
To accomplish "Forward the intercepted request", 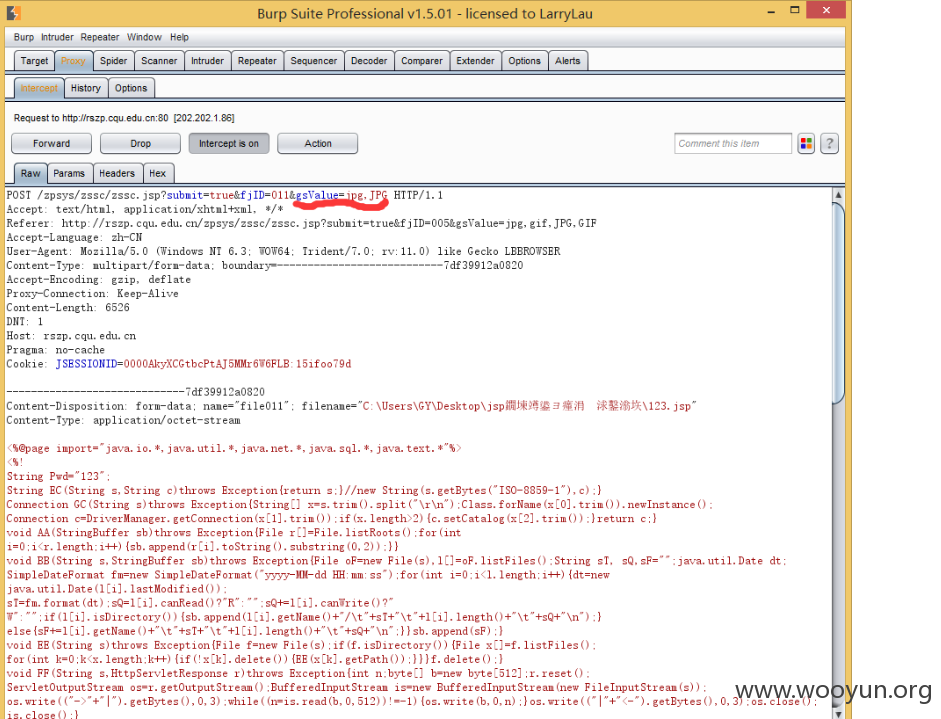I will click(x=52, y=143).
